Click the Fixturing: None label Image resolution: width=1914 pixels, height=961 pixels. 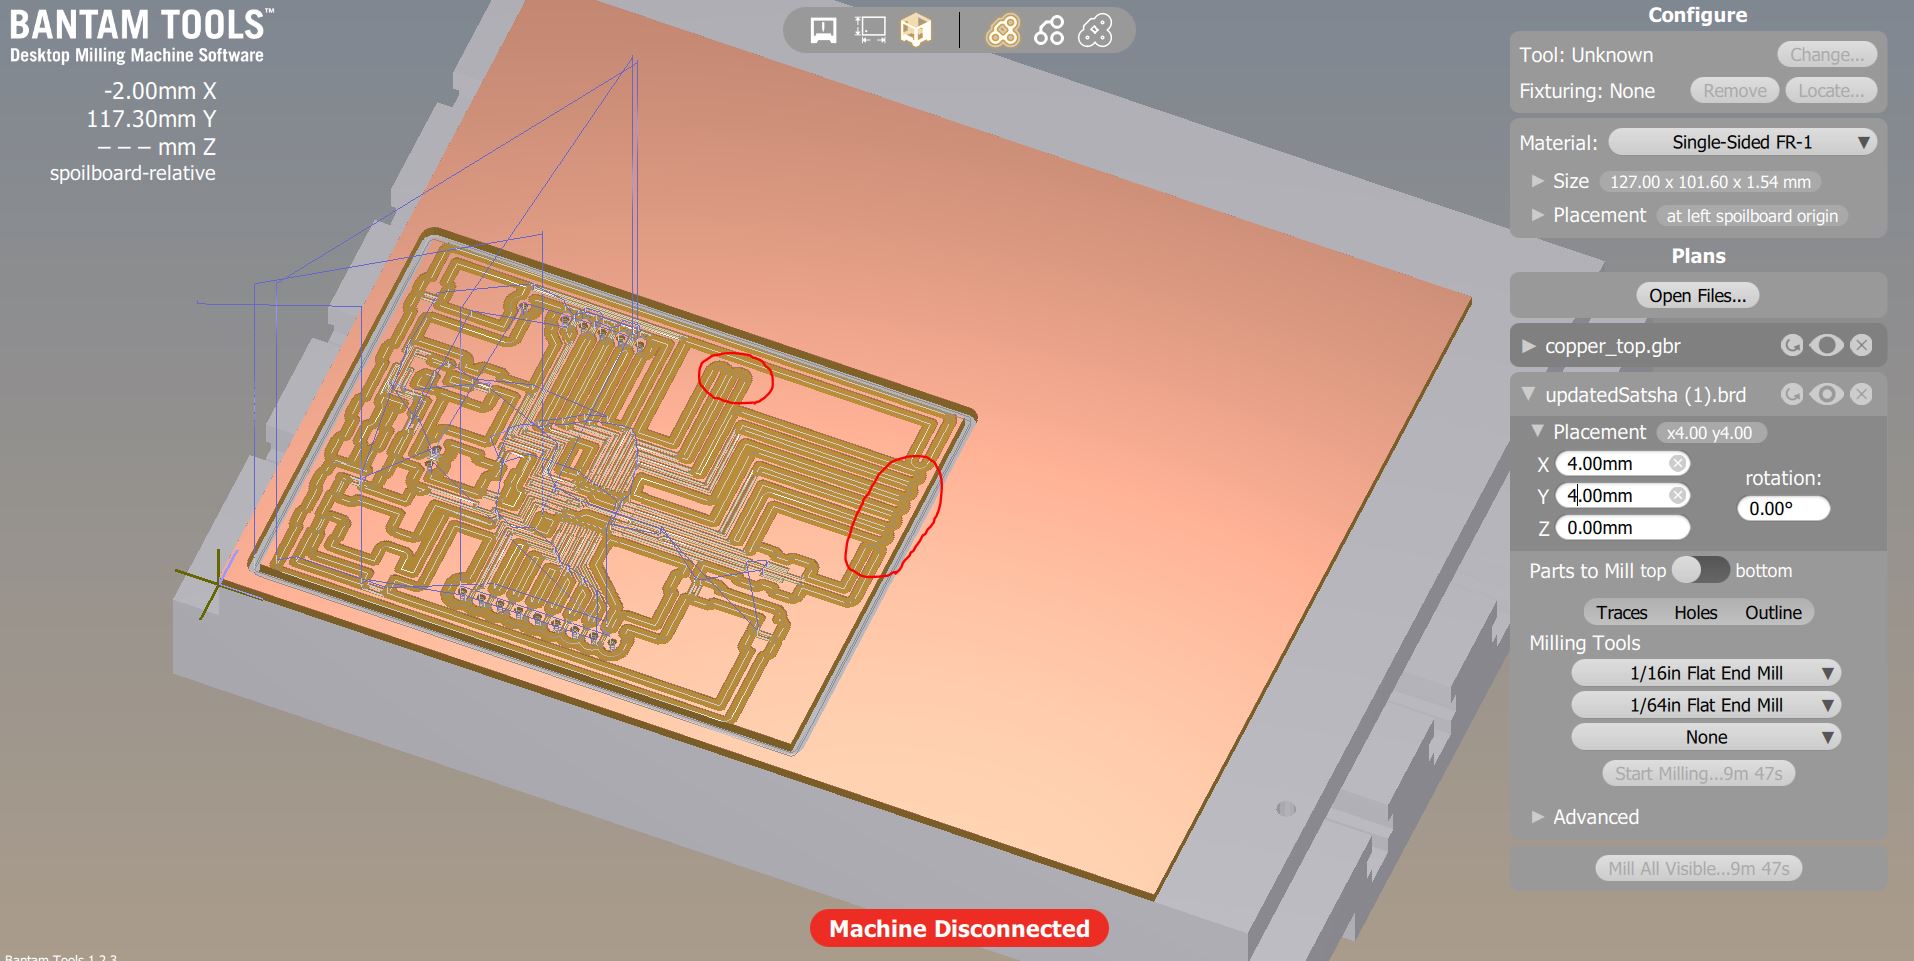click(1587, 91)
